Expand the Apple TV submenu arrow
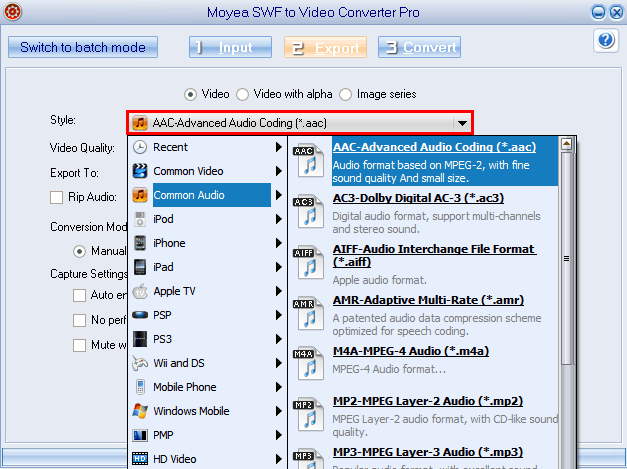Screen dimensions: 627x469 point(279,291)
